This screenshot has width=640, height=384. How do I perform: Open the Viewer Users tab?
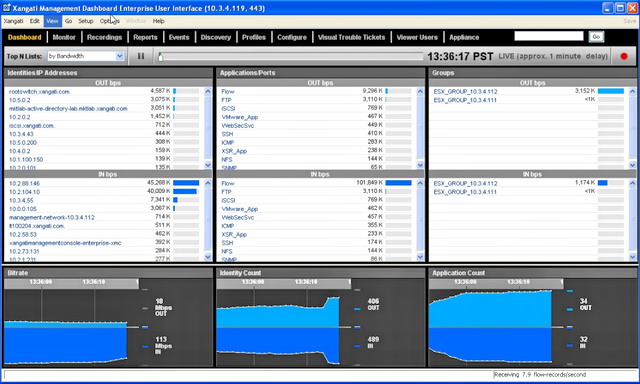click(x=417, y=37)
